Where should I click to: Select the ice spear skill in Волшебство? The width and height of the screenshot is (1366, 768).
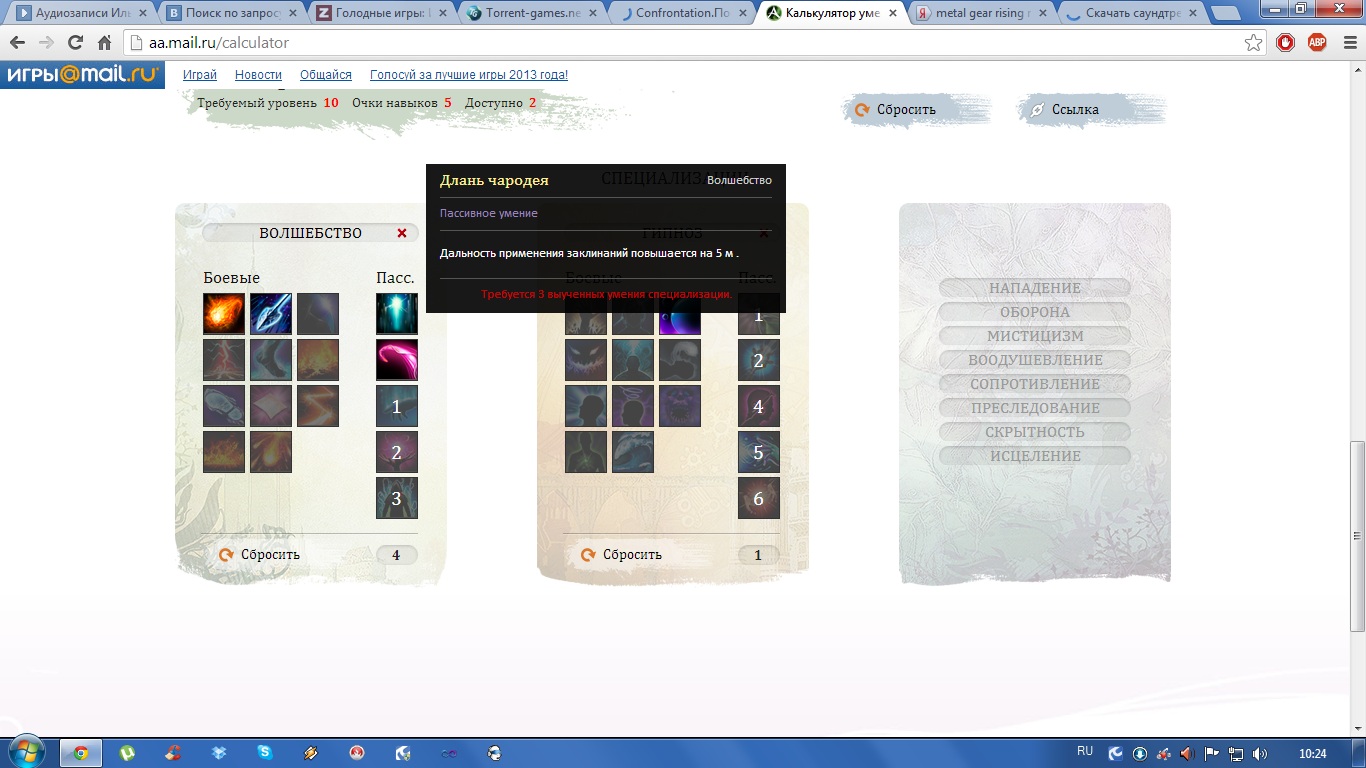271,314
